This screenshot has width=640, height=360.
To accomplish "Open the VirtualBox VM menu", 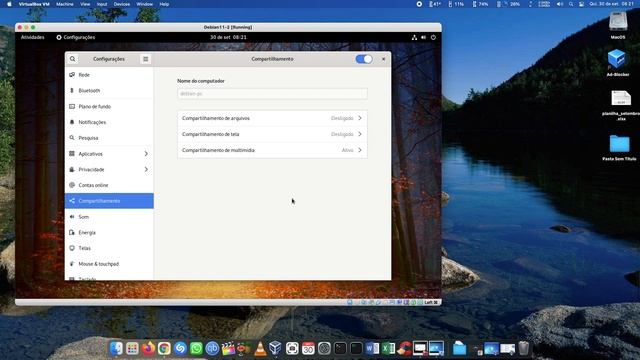I will (x=34, y=4).
